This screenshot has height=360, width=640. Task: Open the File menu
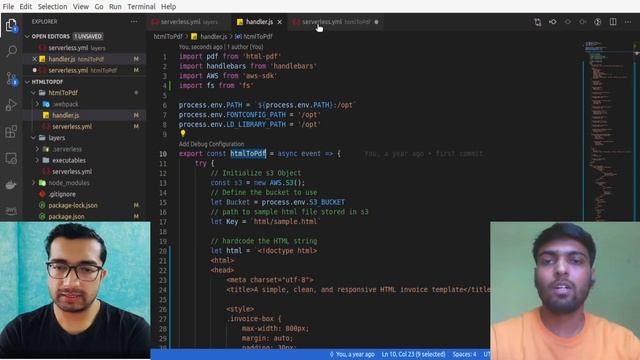[8, 7]
